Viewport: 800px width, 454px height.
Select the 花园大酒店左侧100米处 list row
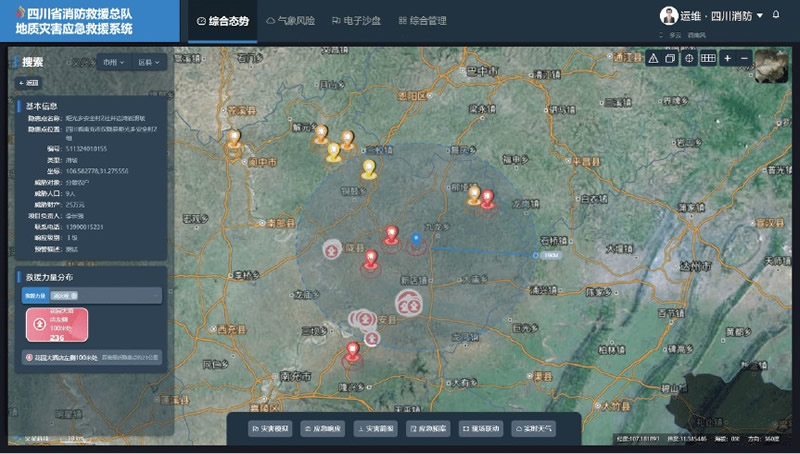pyautogui.click(x=91, y=358)
